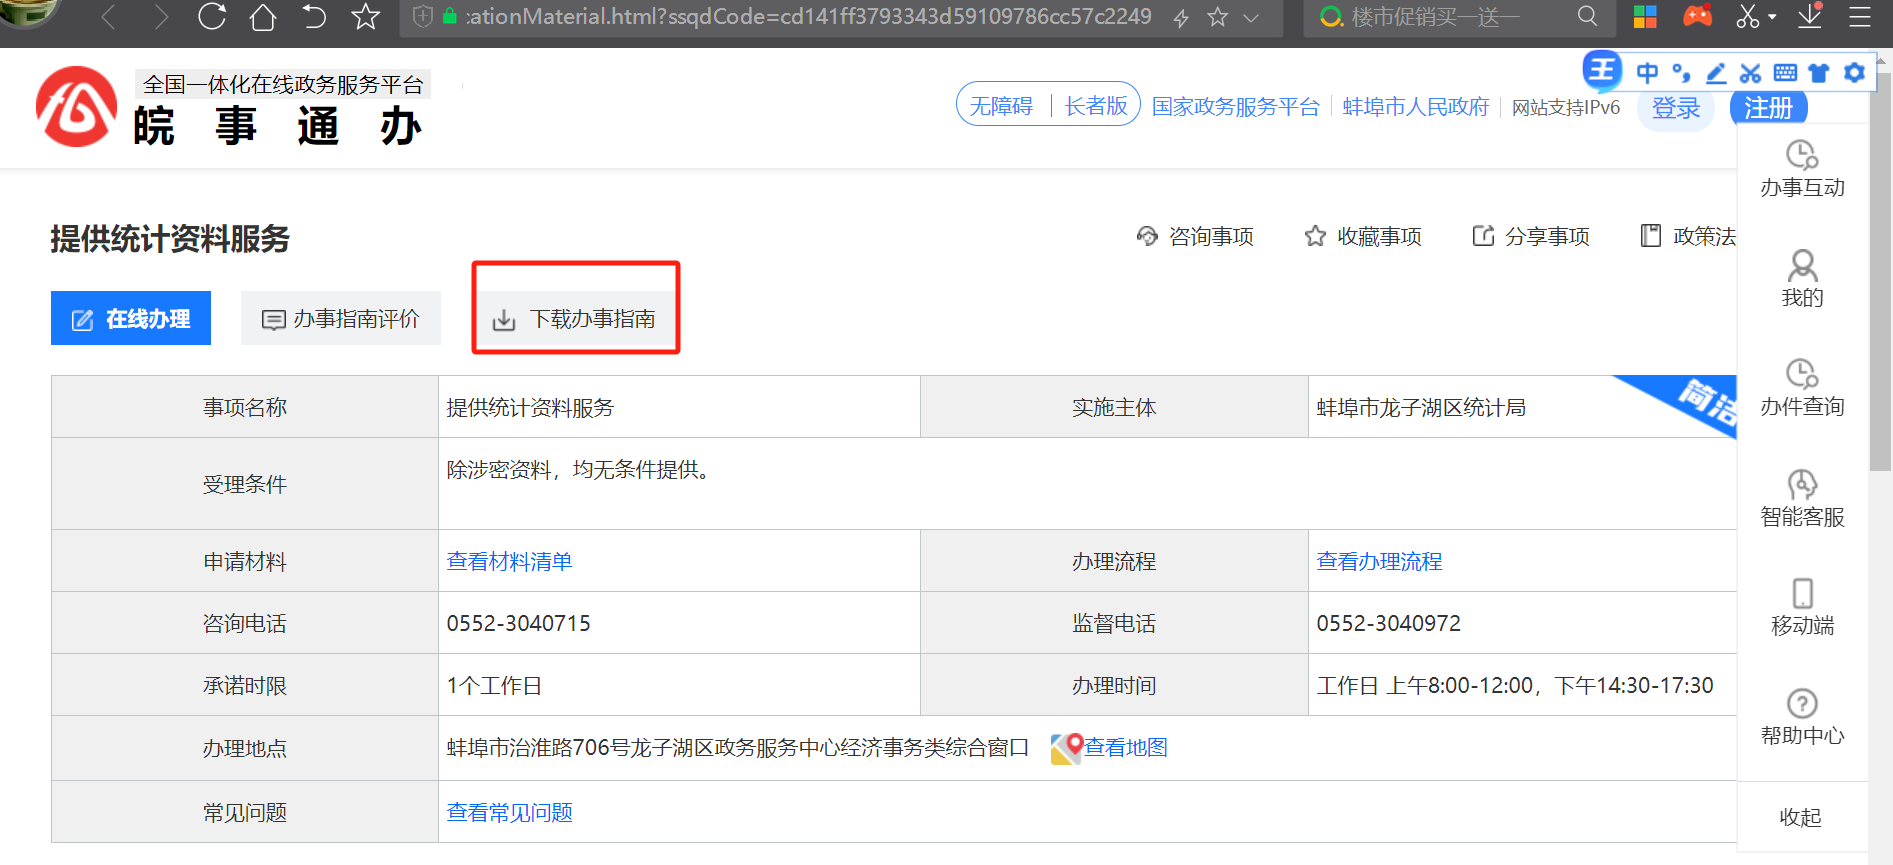The width and height of the screenshot is (1893, 865).
Task: Open 我的 in sidebar
Action: point(1802,279)
